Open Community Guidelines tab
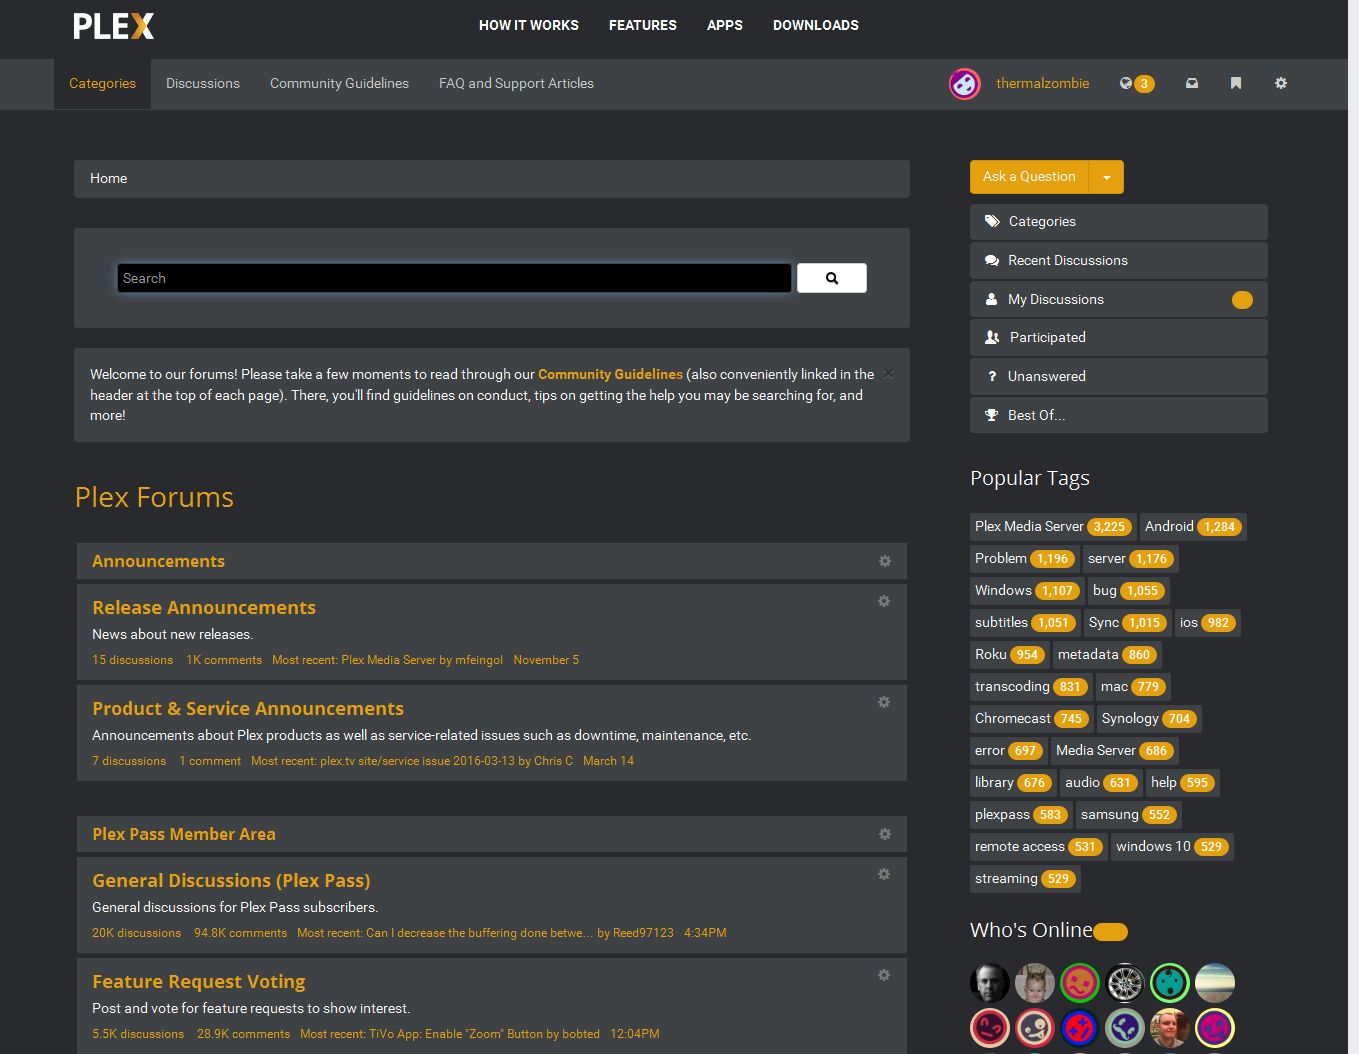The image size is (1359, 1054). (339, 84)
